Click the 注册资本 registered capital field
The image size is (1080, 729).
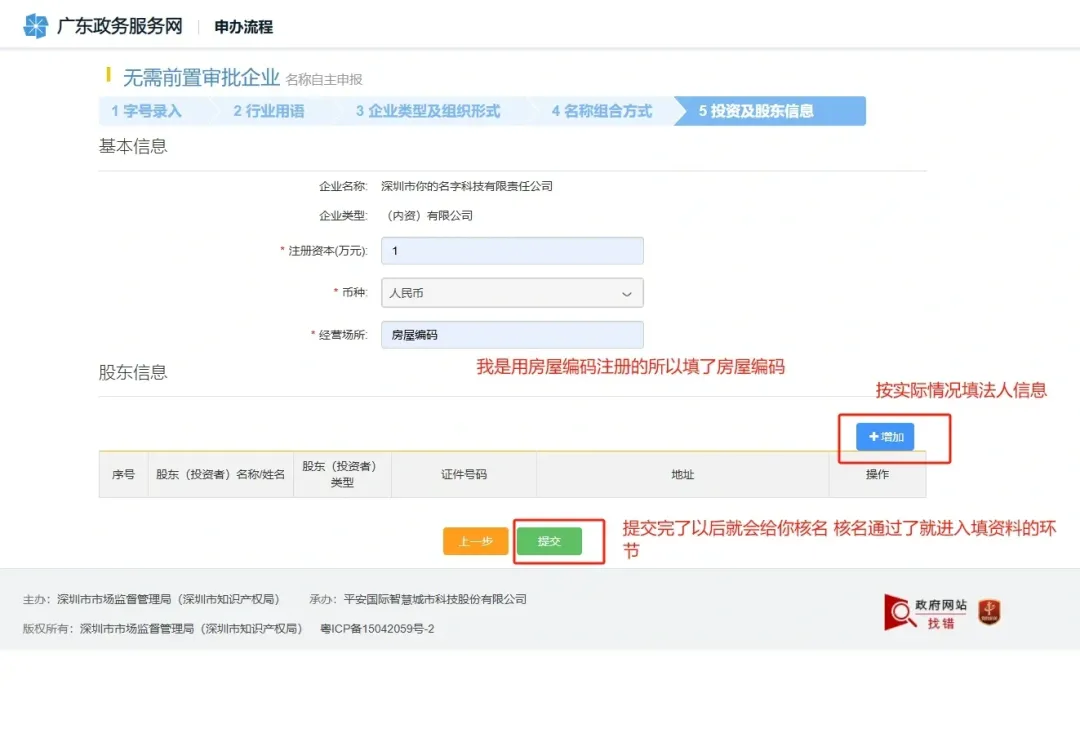click(x=512, y=250)
